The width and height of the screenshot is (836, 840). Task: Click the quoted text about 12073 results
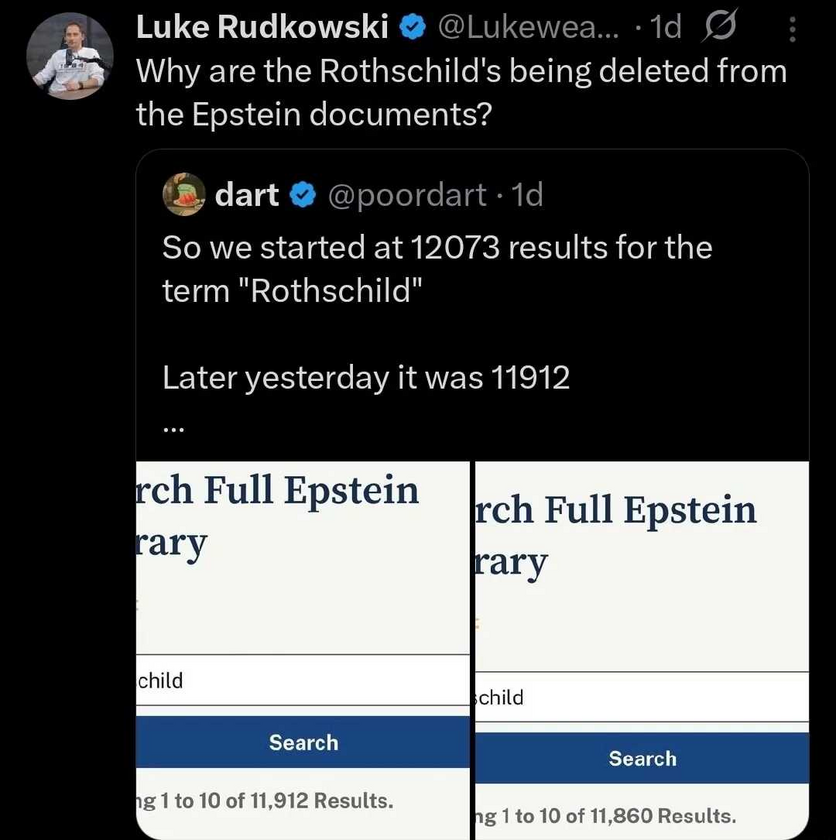point(436,268)
